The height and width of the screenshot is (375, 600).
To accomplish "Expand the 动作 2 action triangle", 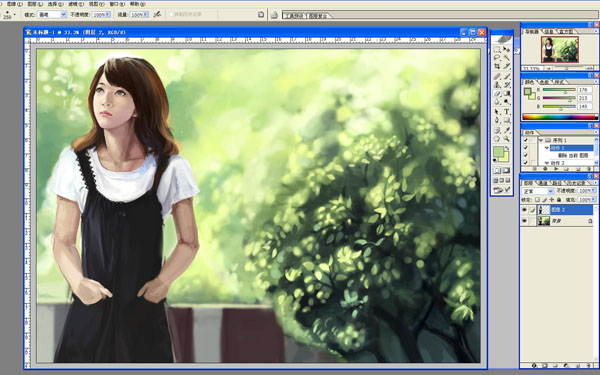I will (547, 163).
